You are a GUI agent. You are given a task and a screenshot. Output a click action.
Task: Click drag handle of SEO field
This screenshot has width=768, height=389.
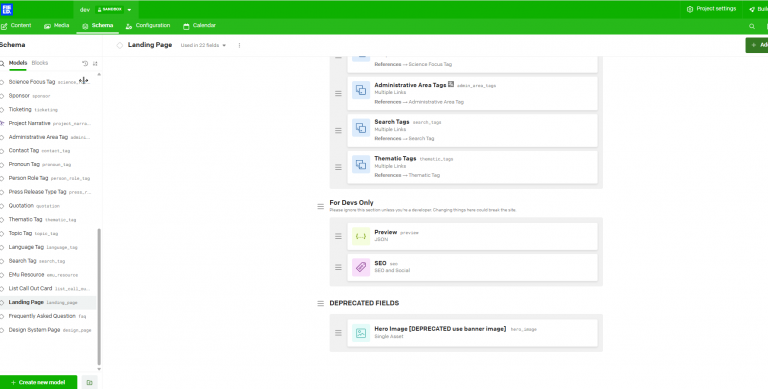pos(338,267)
